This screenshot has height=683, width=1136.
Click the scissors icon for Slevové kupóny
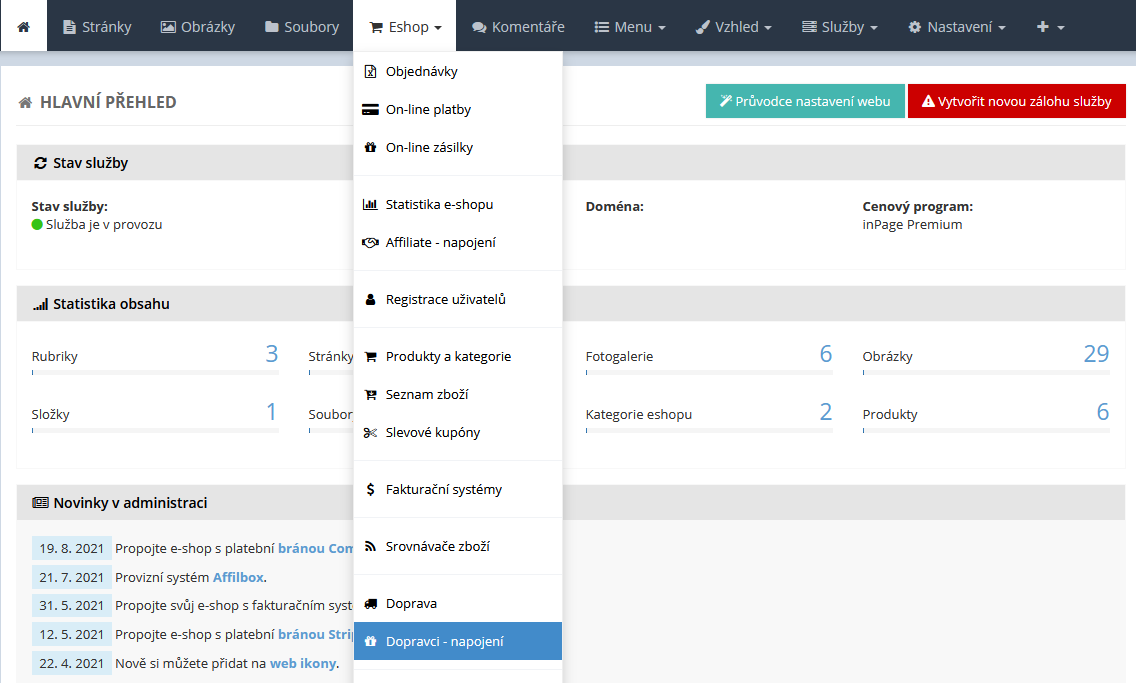370,433
